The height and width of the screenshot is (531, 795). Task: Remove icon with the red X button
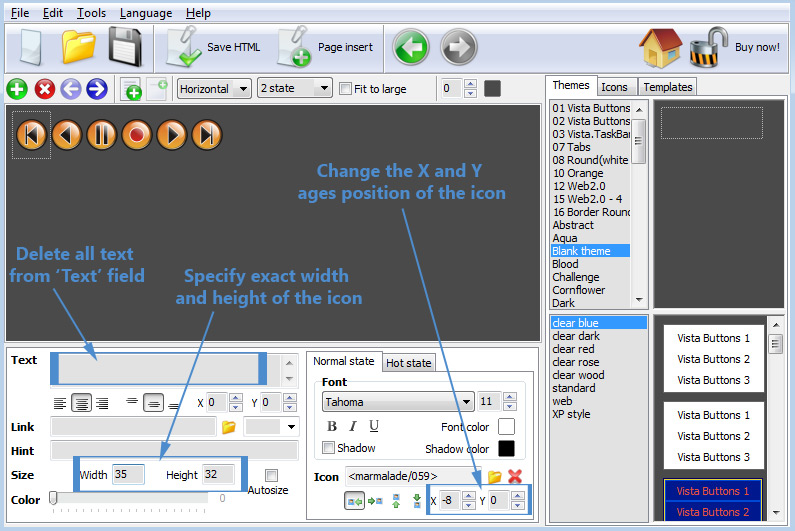click(515, 476)
